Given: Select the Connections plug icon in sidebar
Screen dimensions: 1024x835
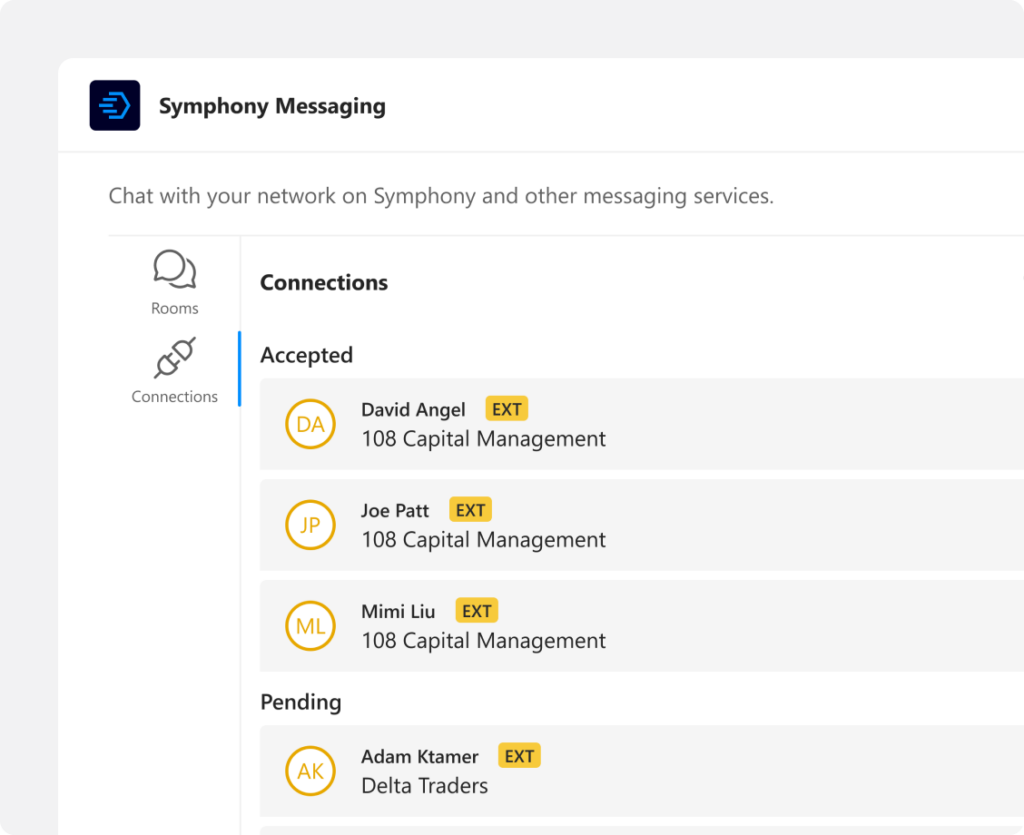Looking at the screenshot, I should coord(174,358).
